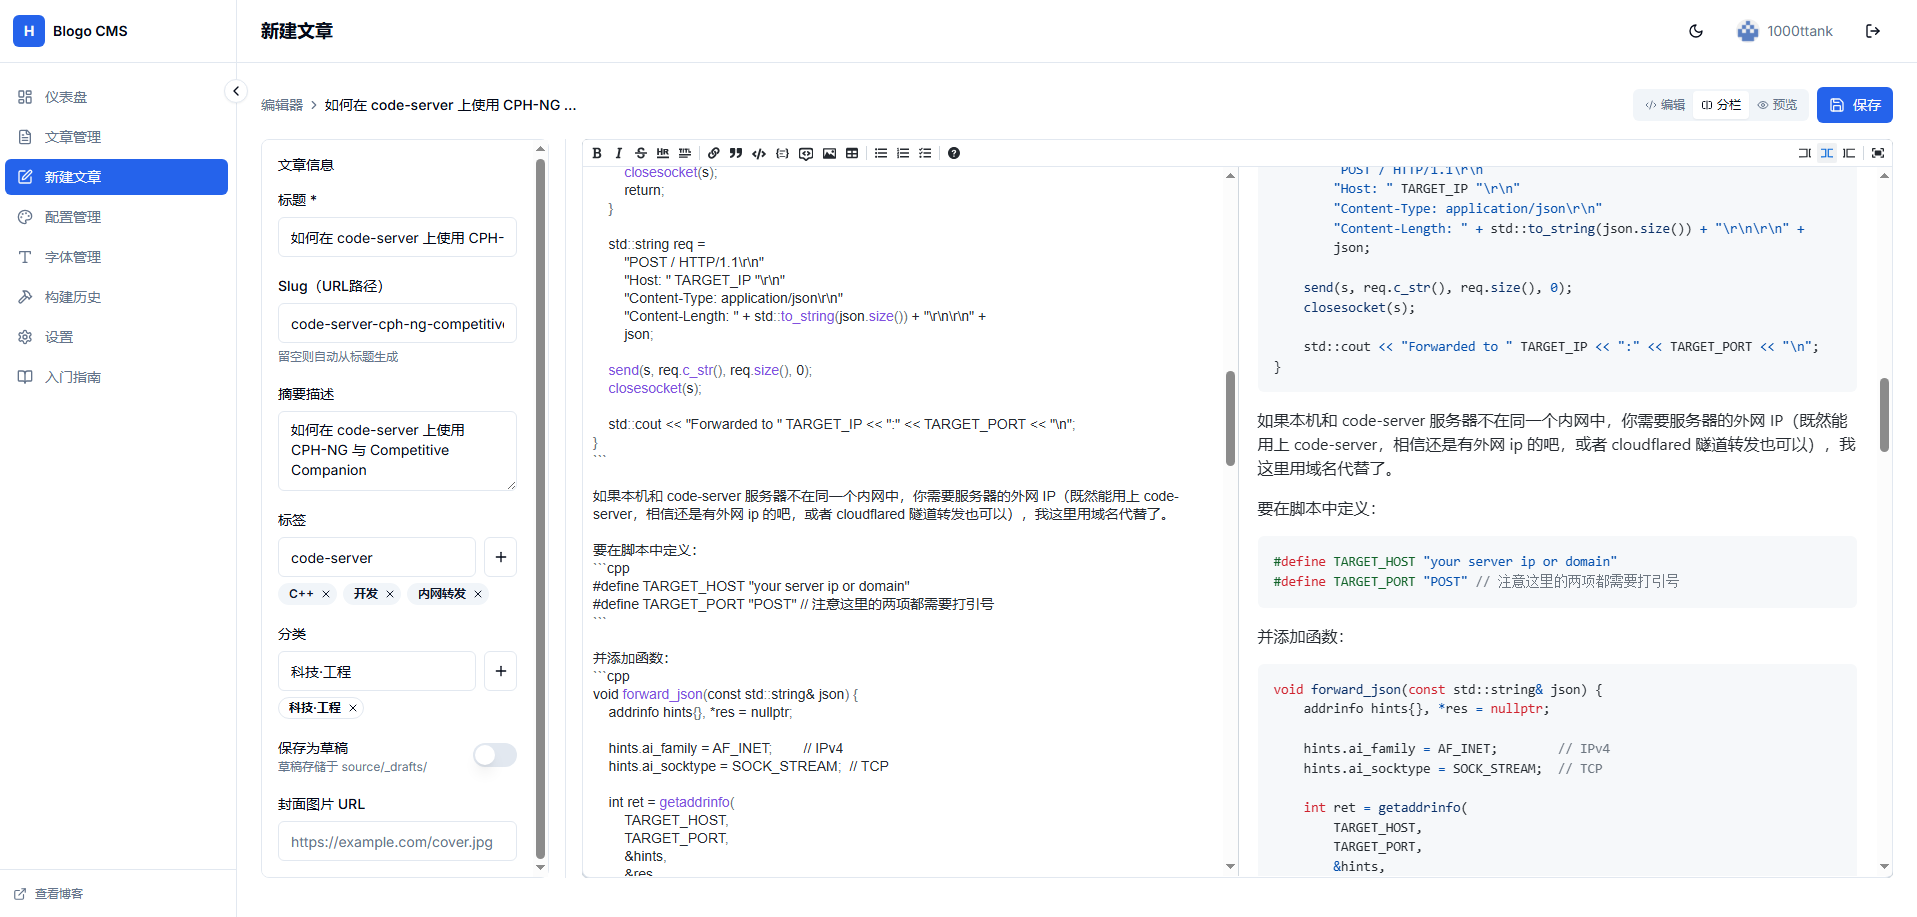Toggle dark mode with the moon icon

click(x=1695, y=31)
